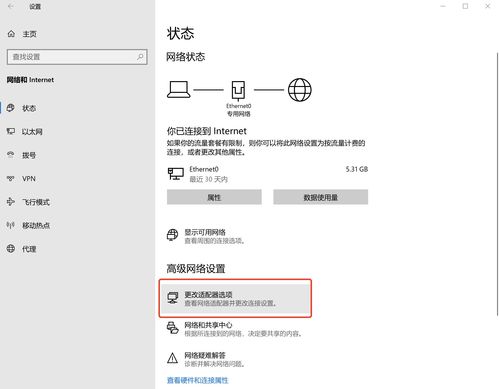Screen dimensions: 499x389
Task: Click the vertical scrollbar on right
Action: [x=497, y=184]
